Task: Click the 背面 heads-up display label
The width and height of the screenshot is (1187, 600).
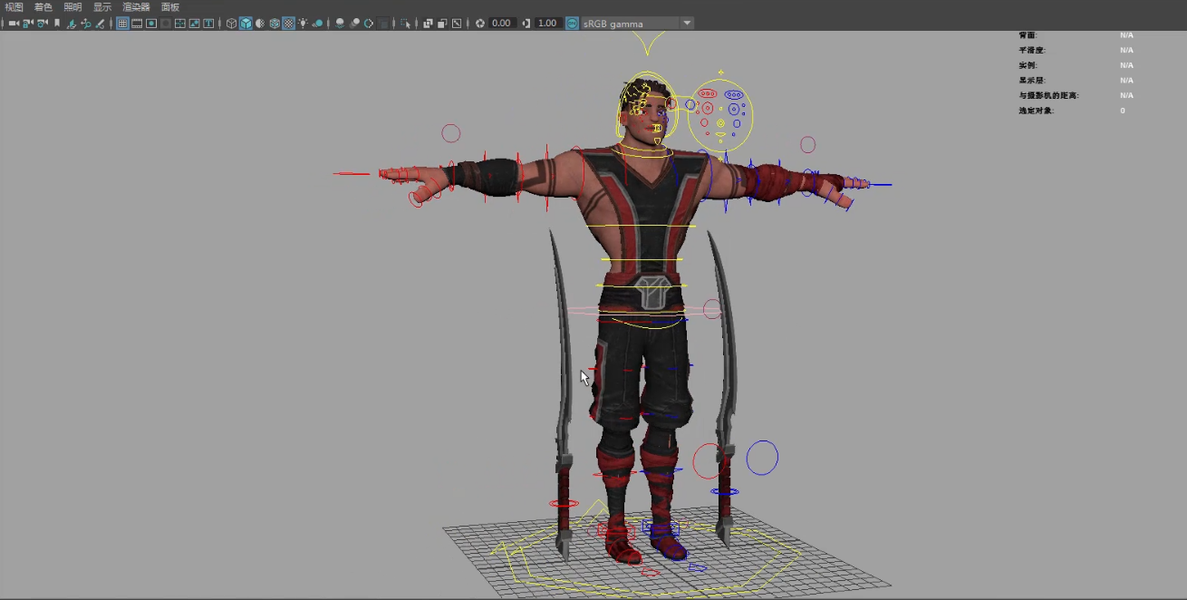Action: [1027, 35]
